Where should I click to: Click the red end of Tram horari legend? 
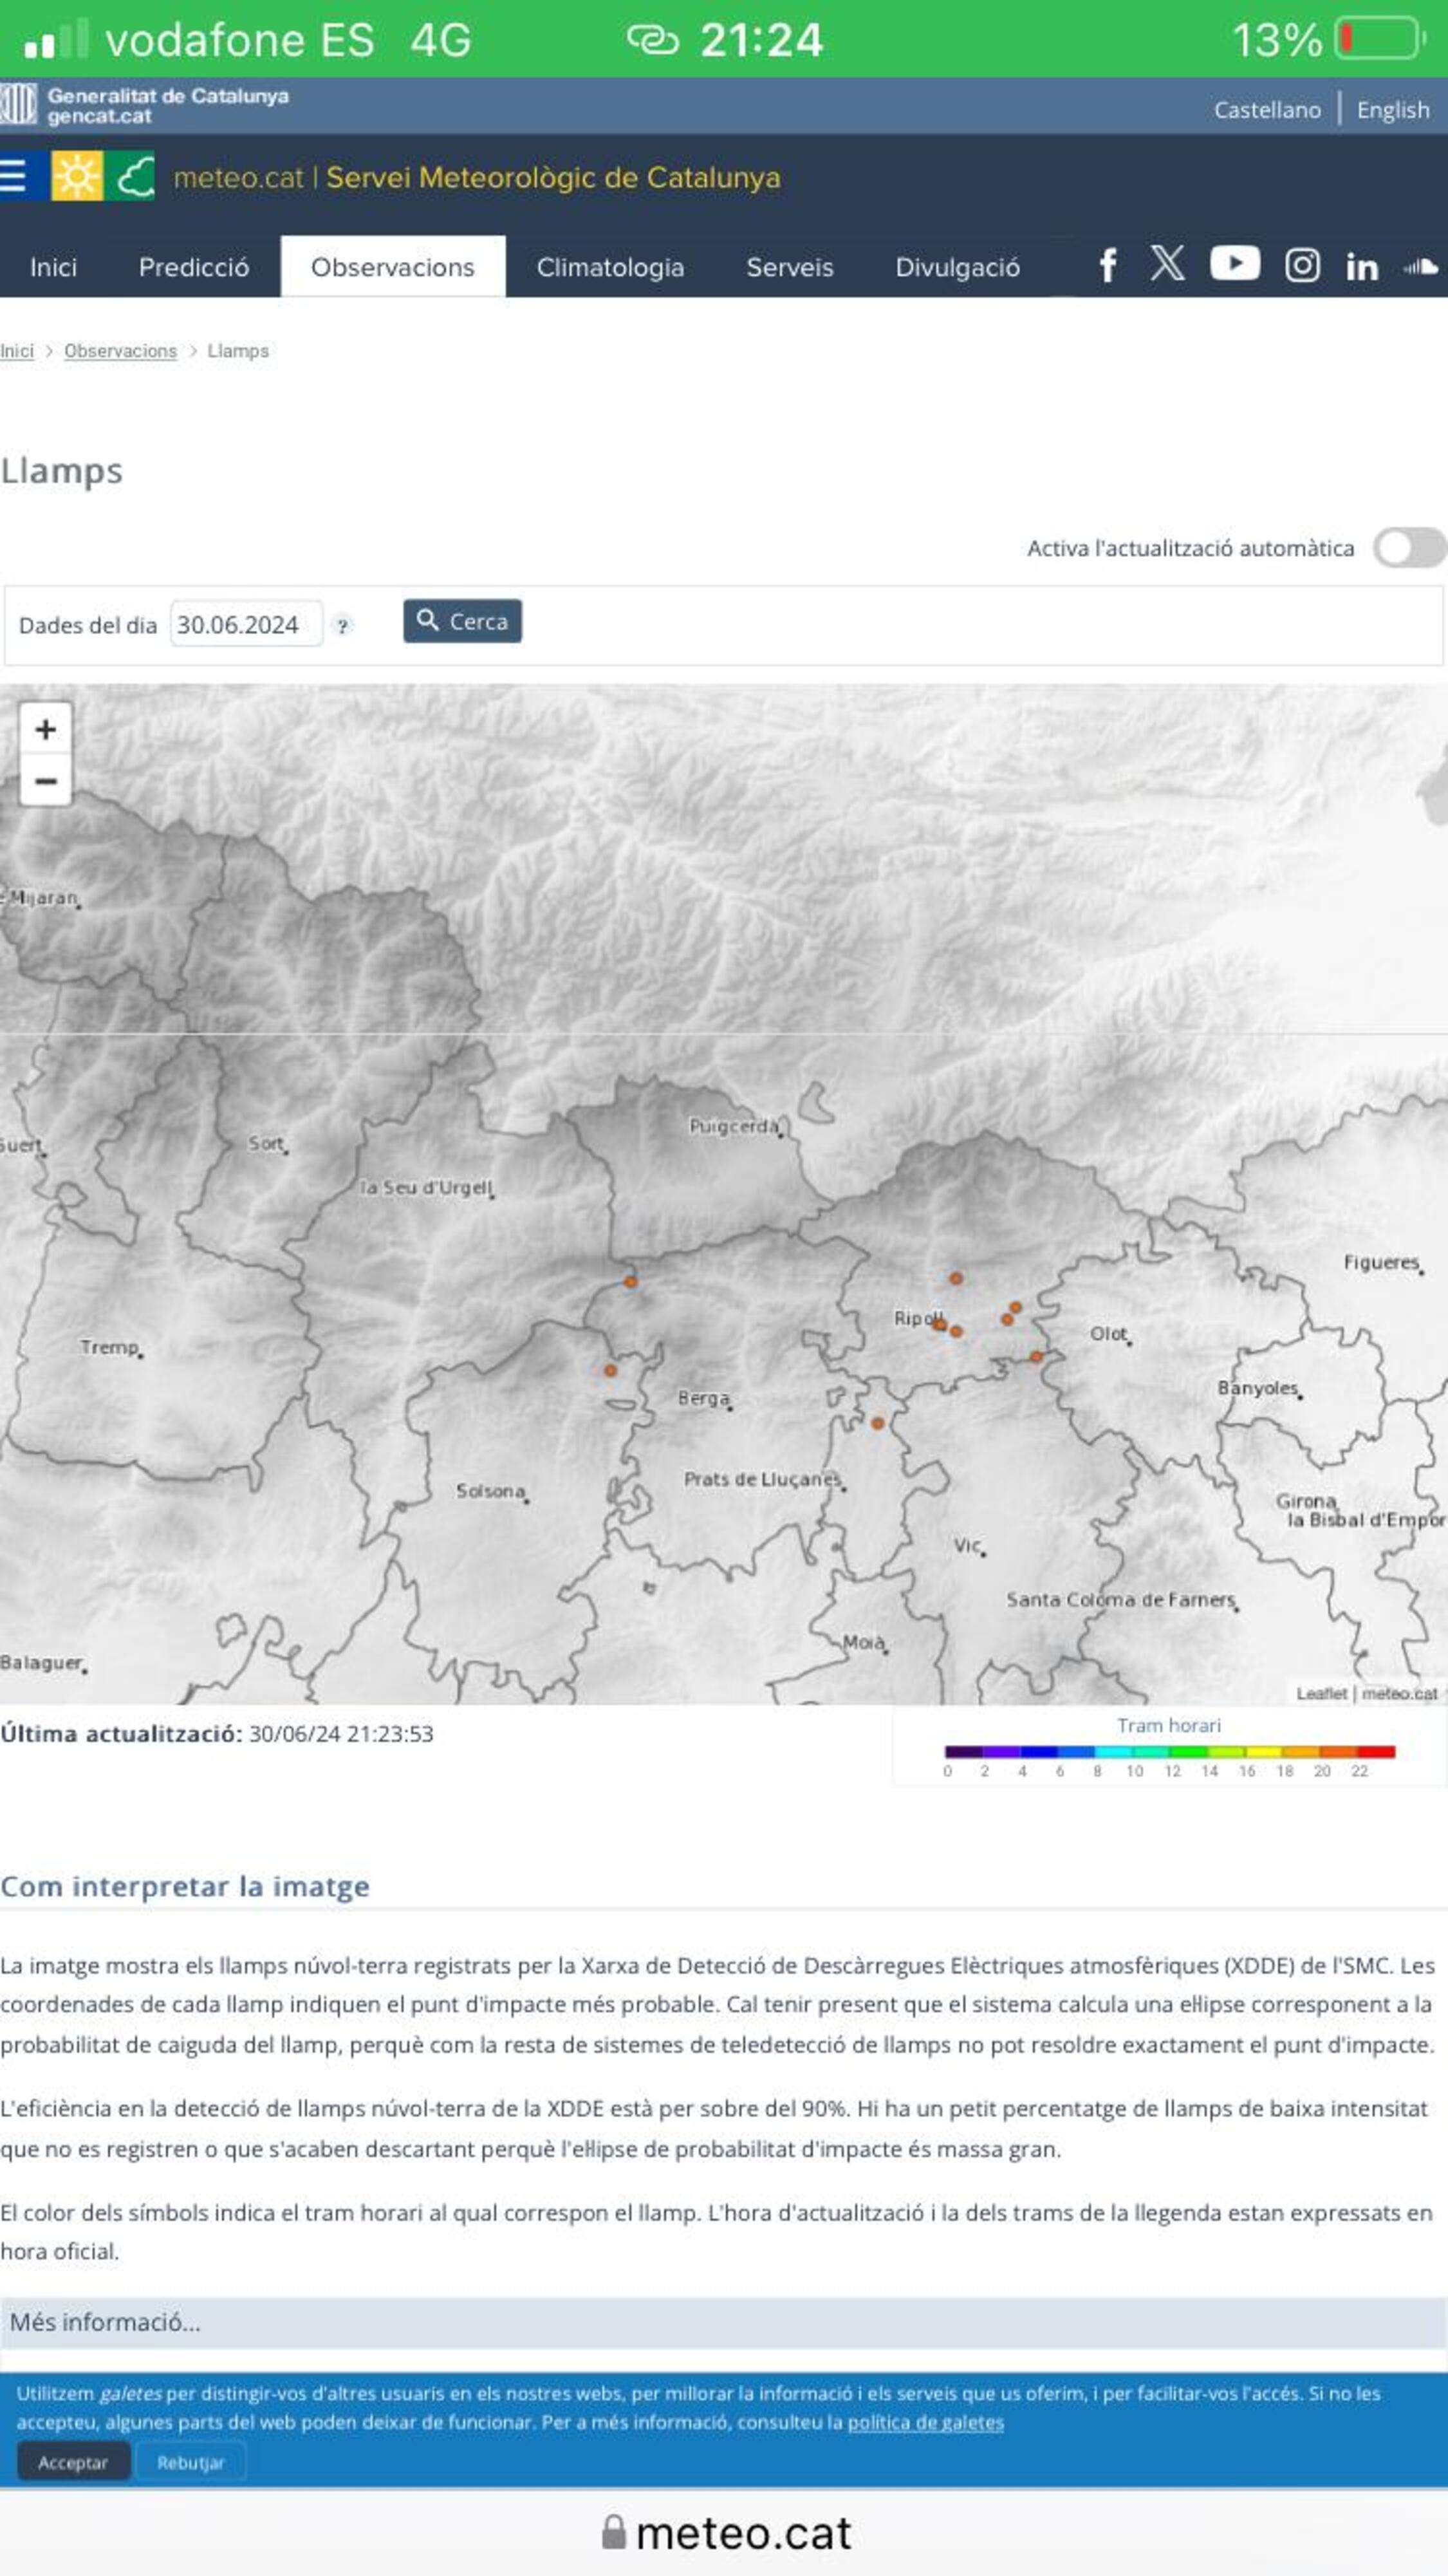click(1376, 1751)
